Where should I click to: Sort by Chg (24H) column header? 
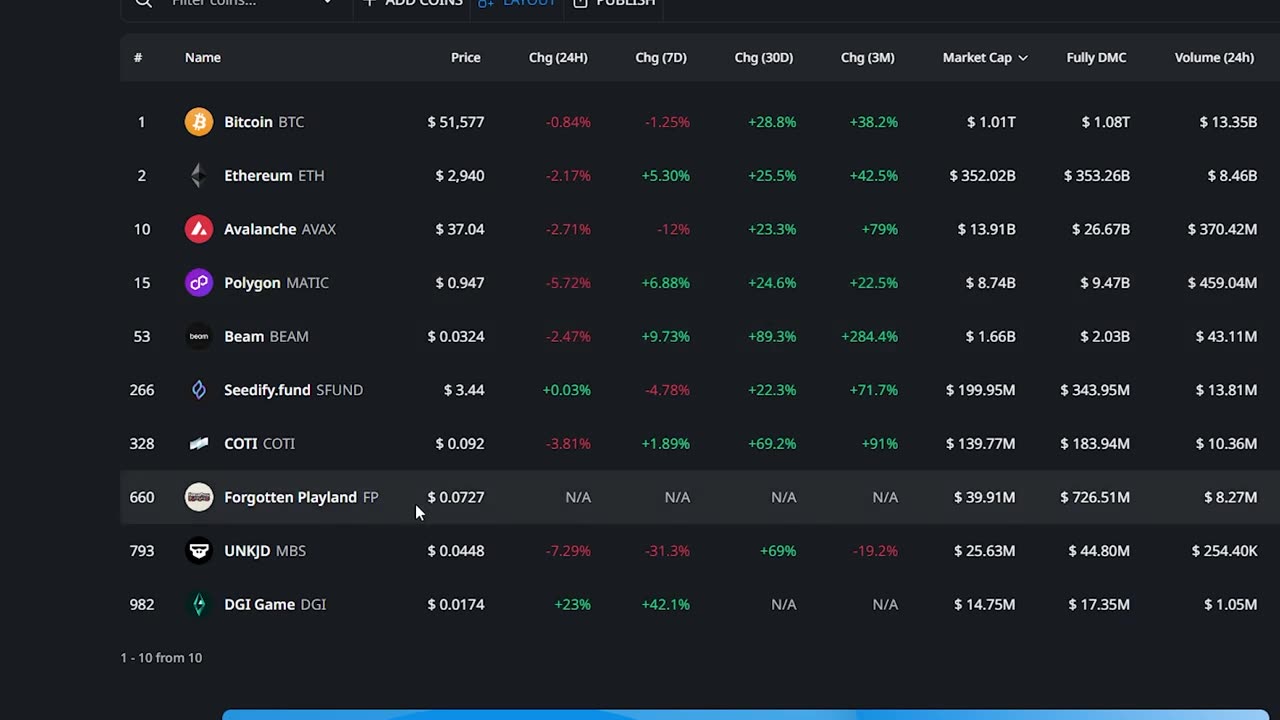[x=558, y=57]
